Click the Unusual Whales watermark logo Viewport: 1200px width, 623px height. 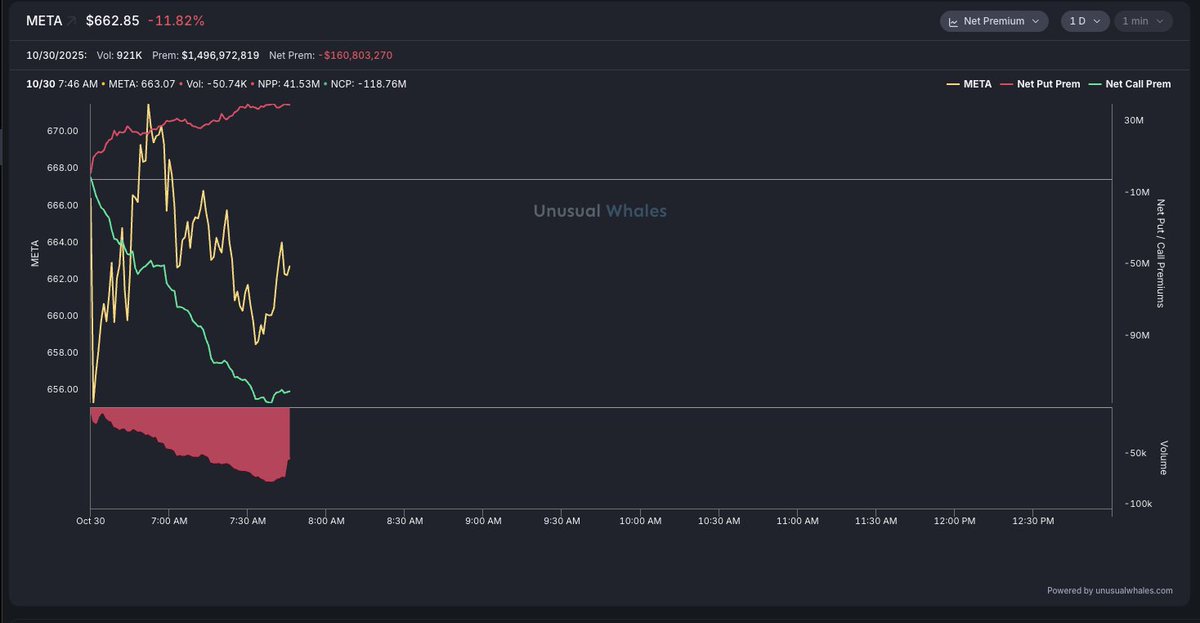pos(600,211)
